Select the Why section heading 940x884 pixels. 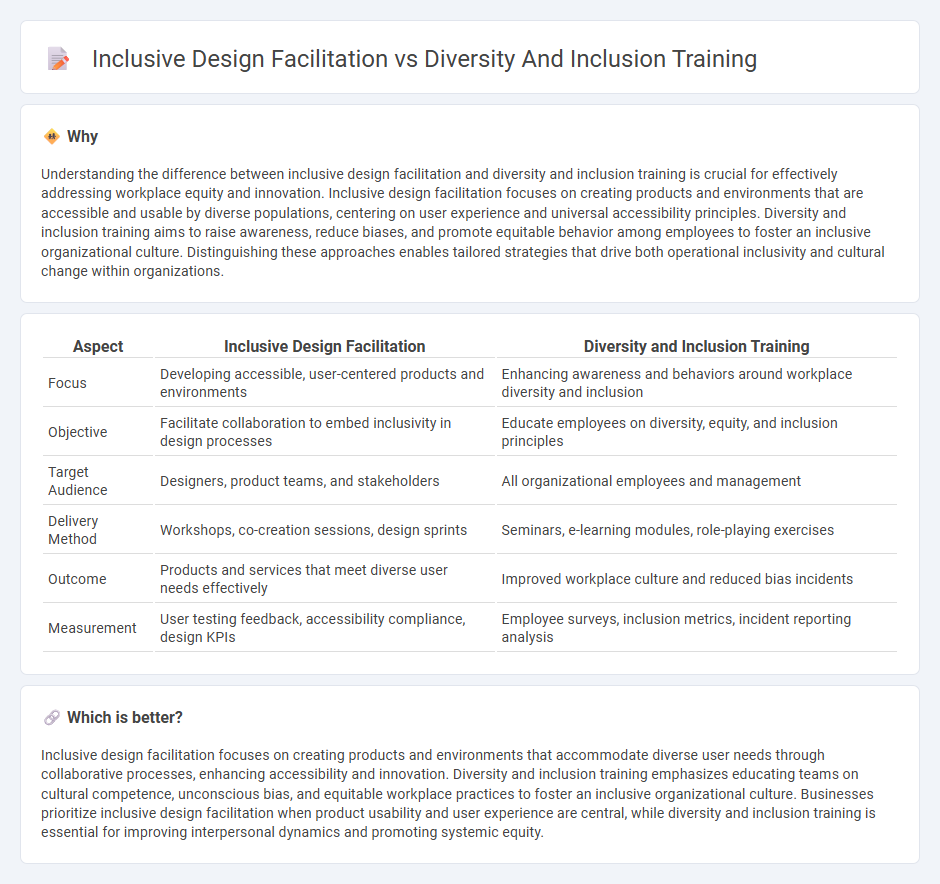[82, 137]
